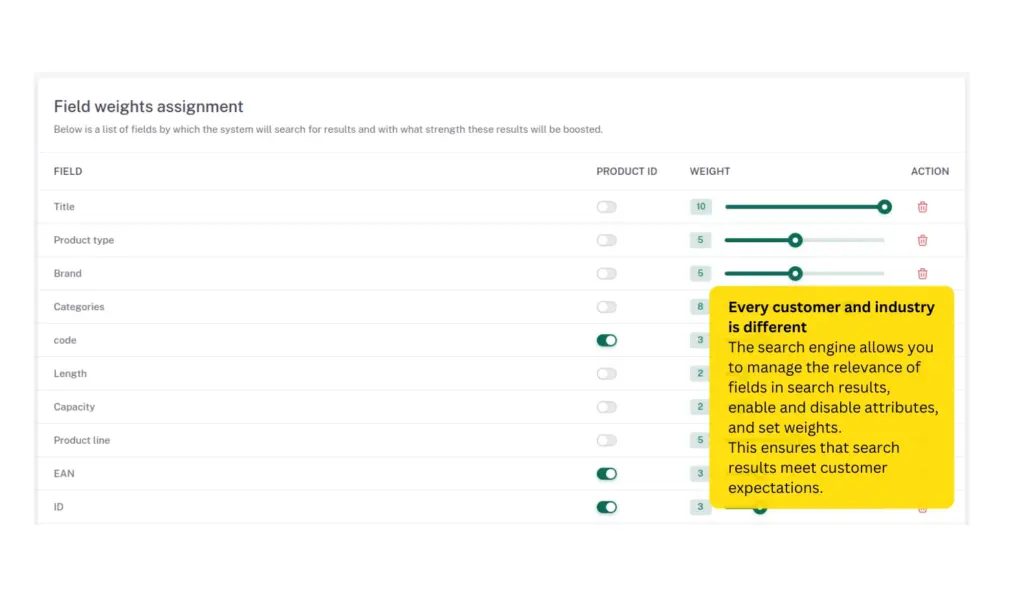The height and width of the screenshot is (592, 1024).
Task: Click the Categories weight value 8
Action: pos(699,307)
